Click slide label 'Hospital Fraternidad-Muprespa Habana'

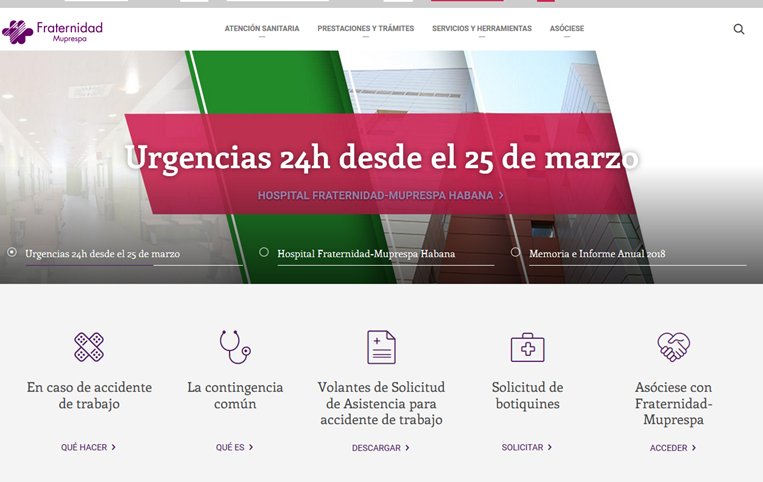366,254
